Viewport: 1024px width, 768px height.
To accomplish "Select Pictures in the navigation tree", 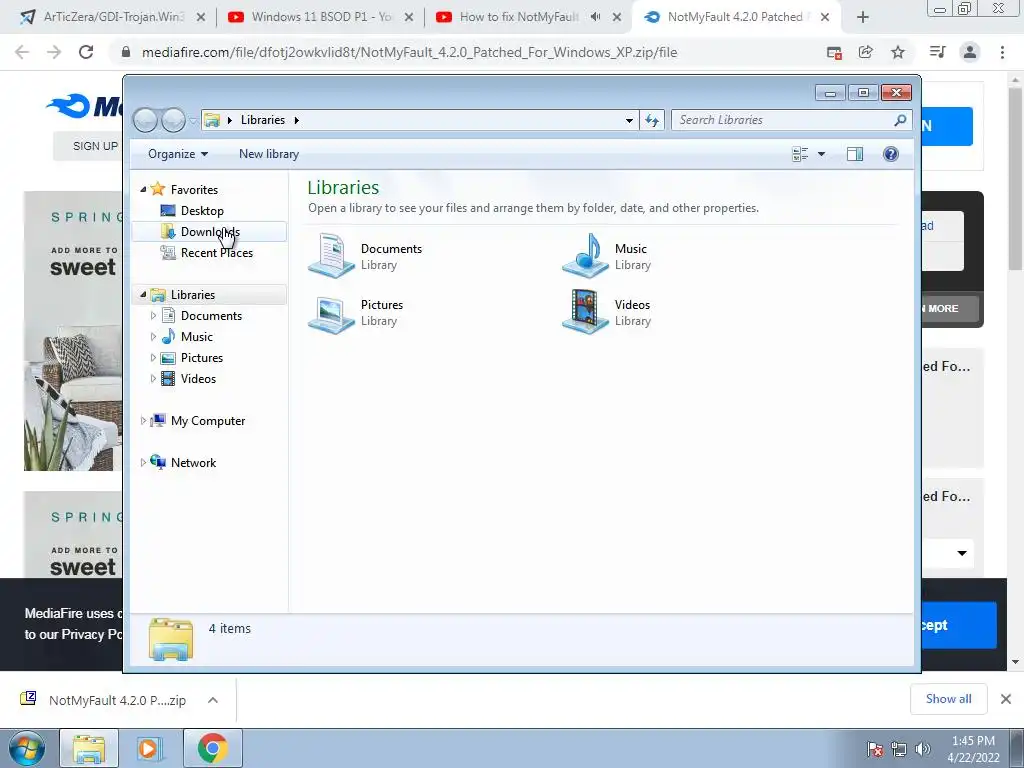I will click(x=202, y=357).
